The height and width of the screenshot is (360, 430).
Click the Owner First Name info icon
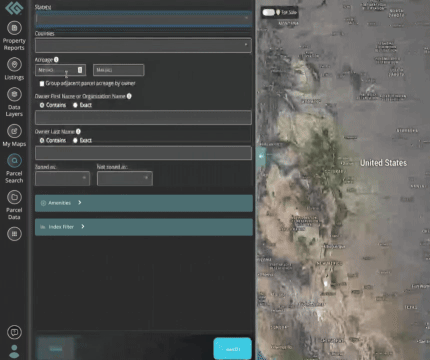(129, 96)
